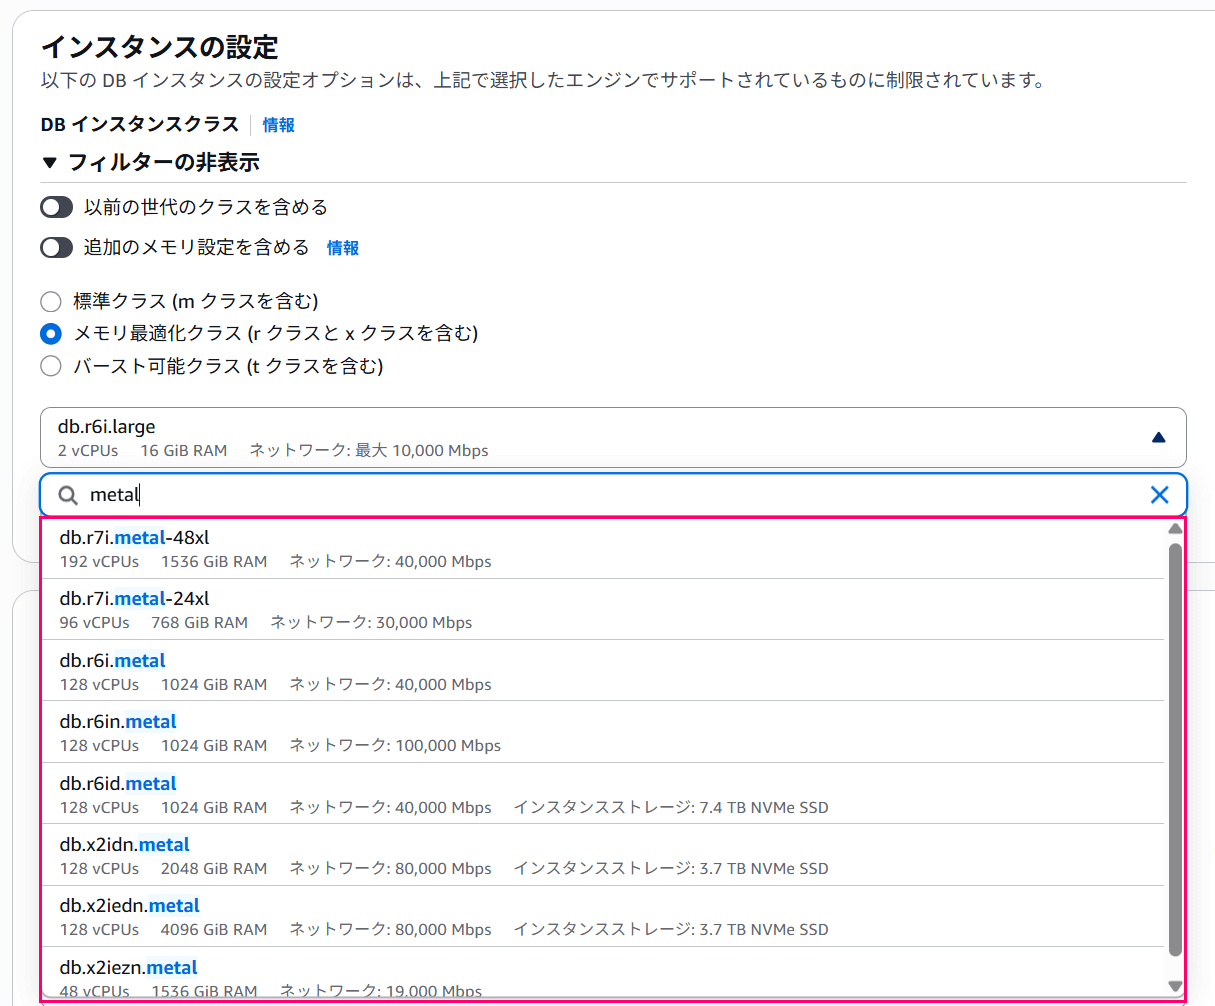Select memory optimized classes radio button
The height and width of the screenshot is (1006, 1215).
coord(51,333)
